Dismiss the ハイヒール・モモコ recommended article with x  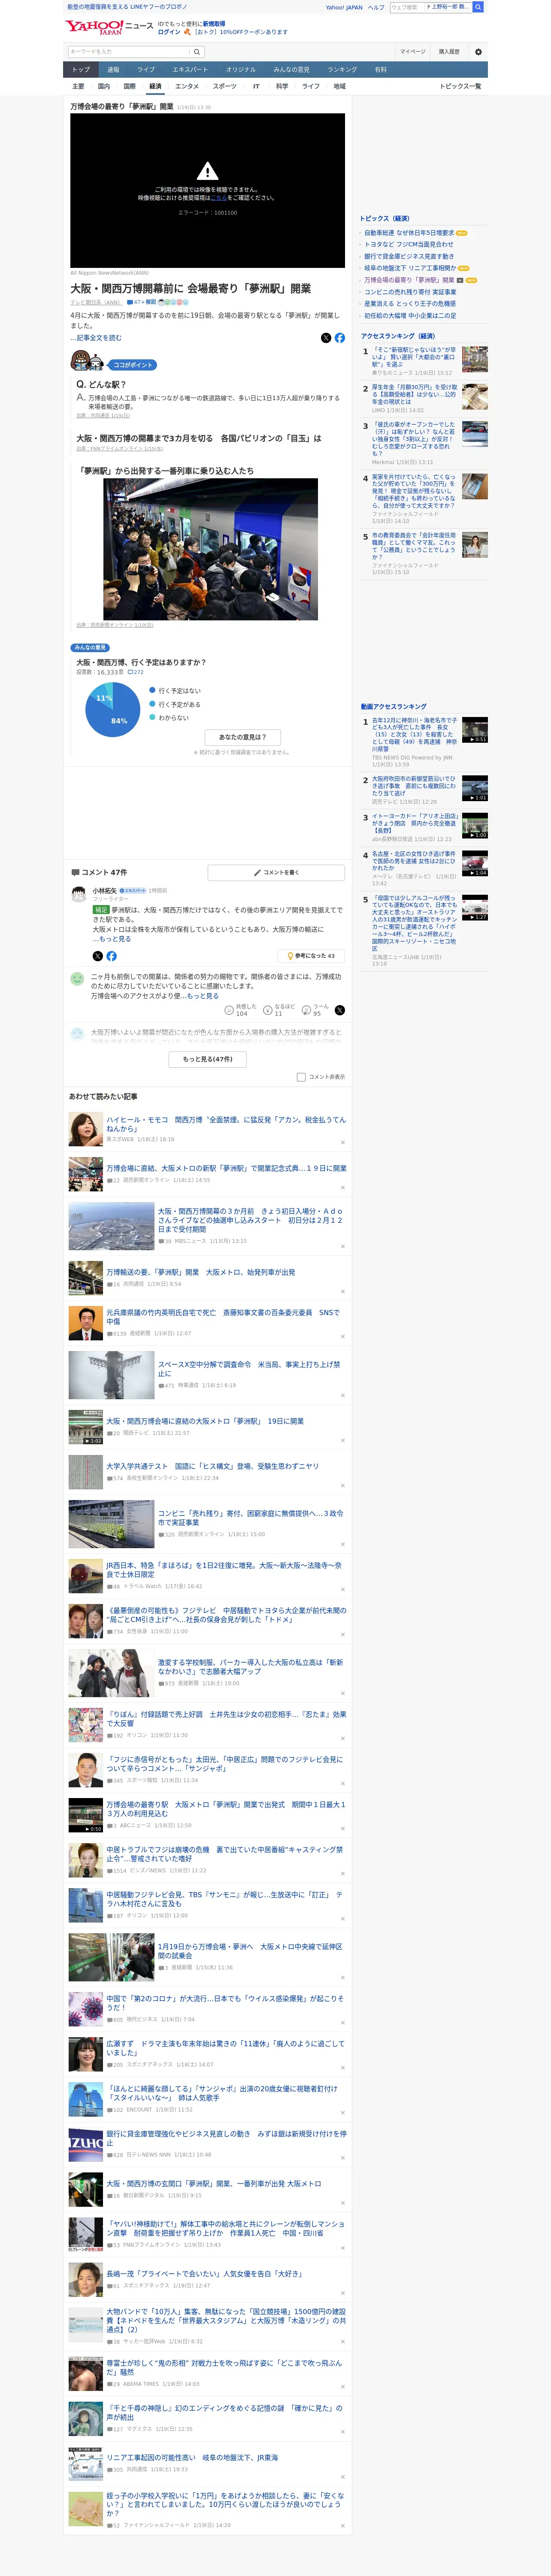[342, 1142]
